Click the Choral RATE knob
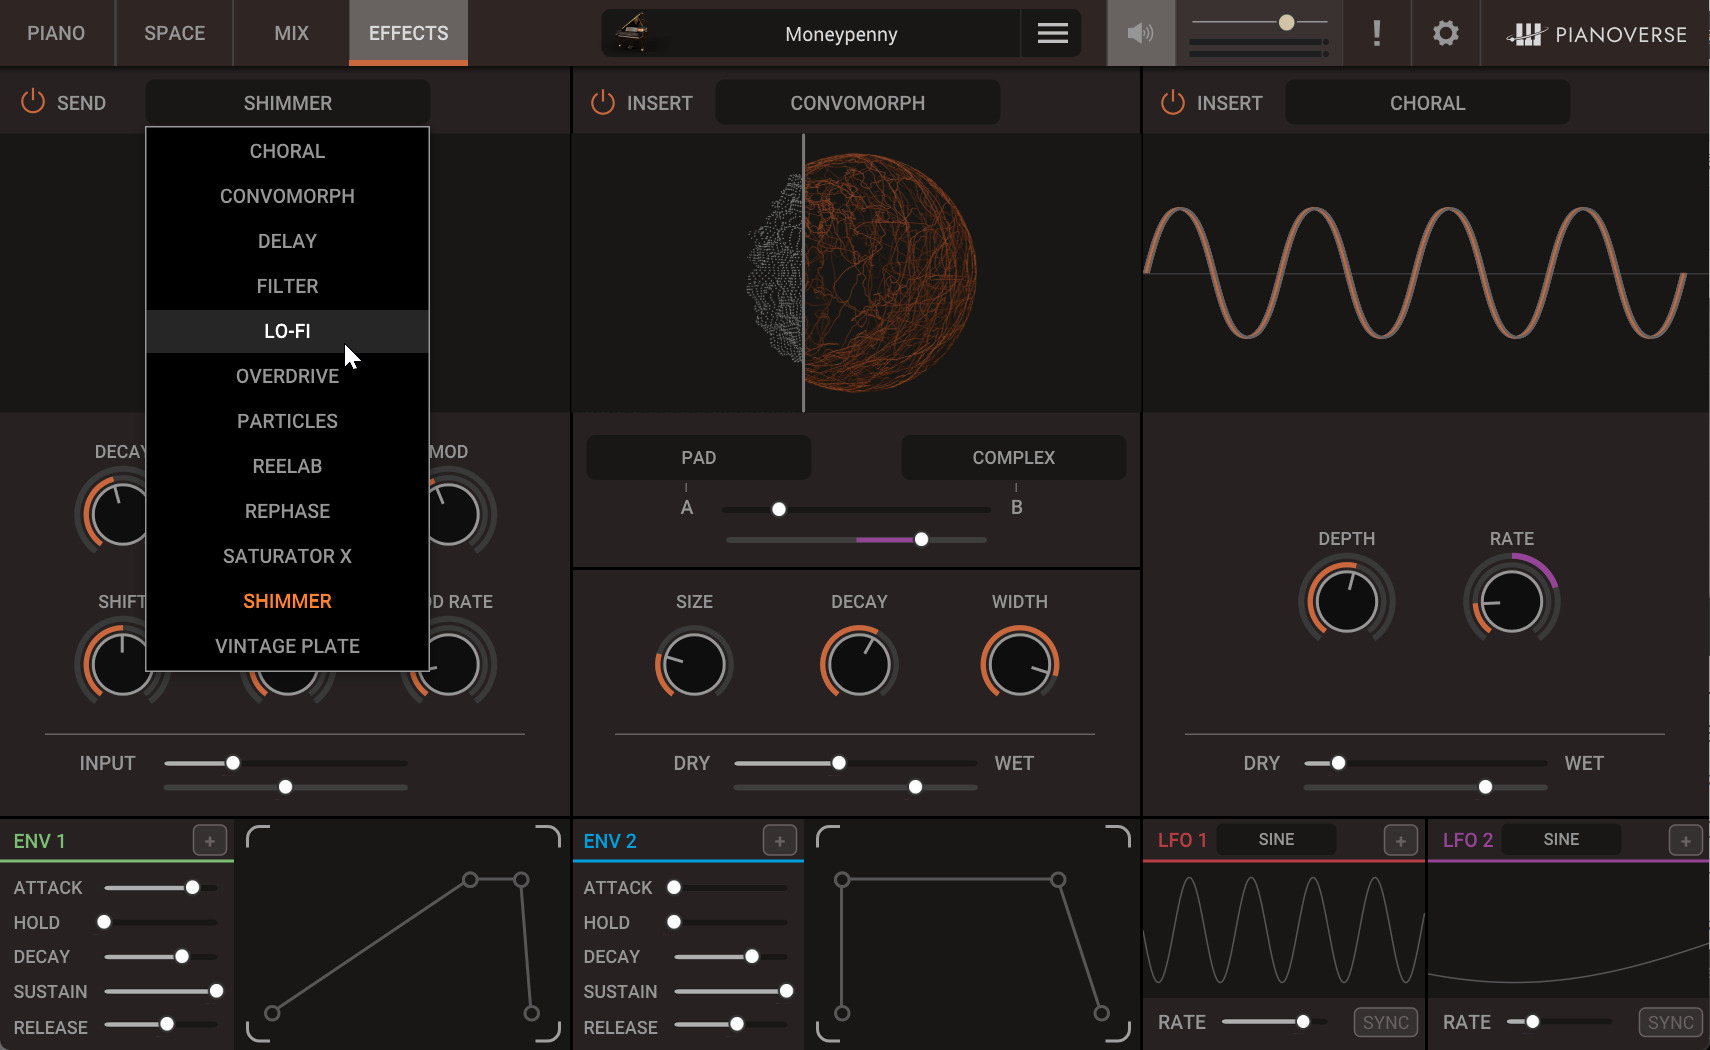This screenshot has width=1710, height=1050. click(x=1512, y=602)
